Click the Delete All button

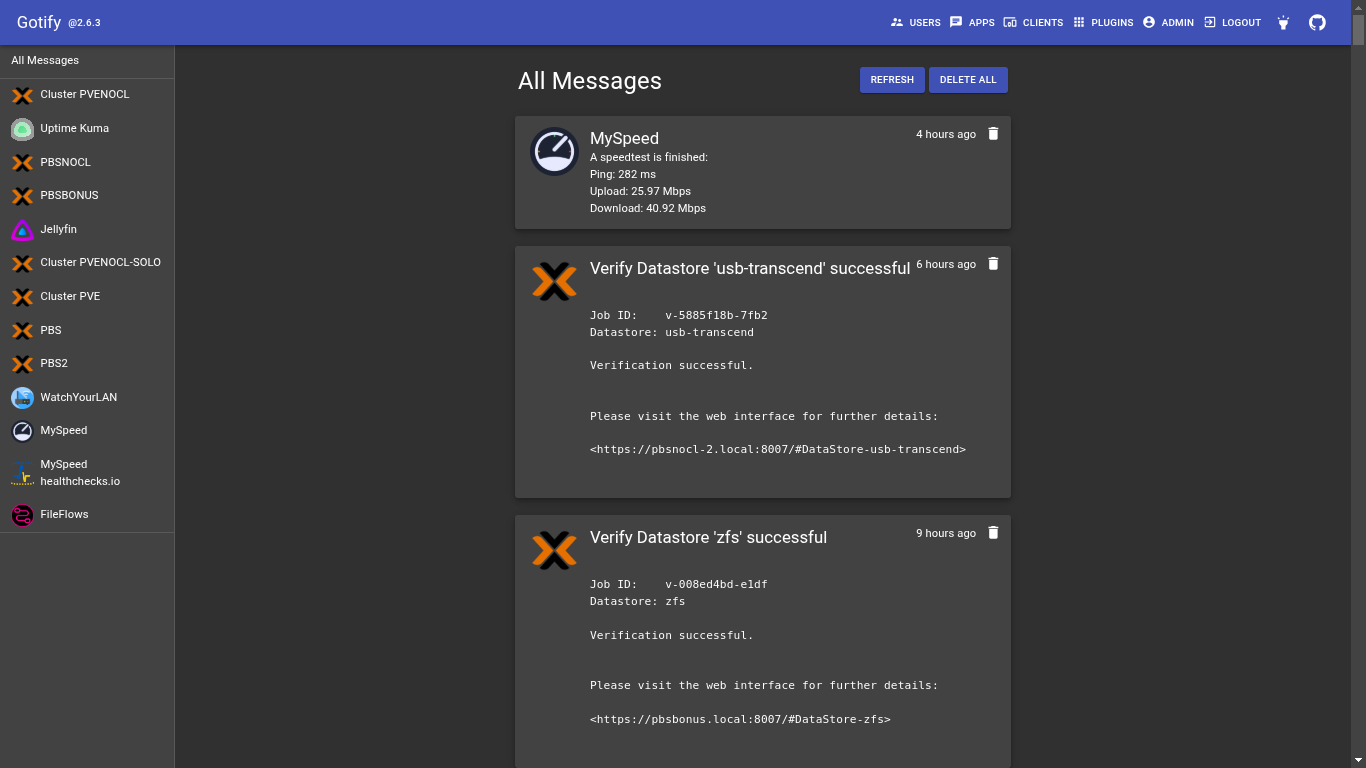click(968, 80)
